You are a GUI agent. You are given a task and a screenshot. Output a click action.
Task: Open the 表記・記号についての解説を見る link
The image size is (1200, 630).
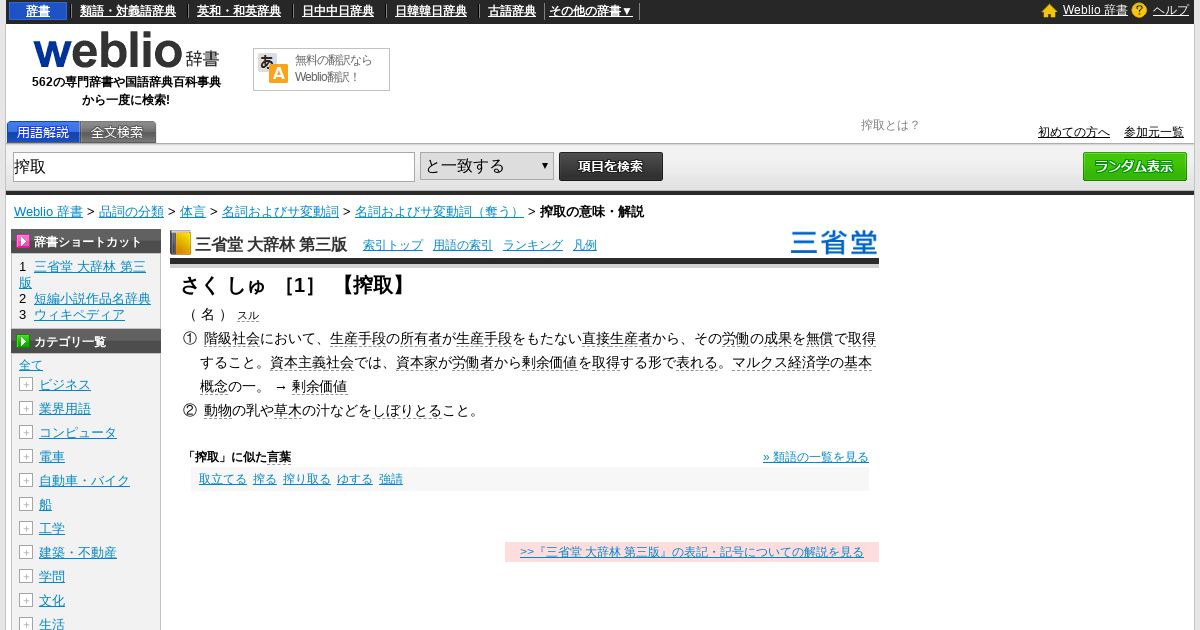pyautogui.click(x=692, y=552)
